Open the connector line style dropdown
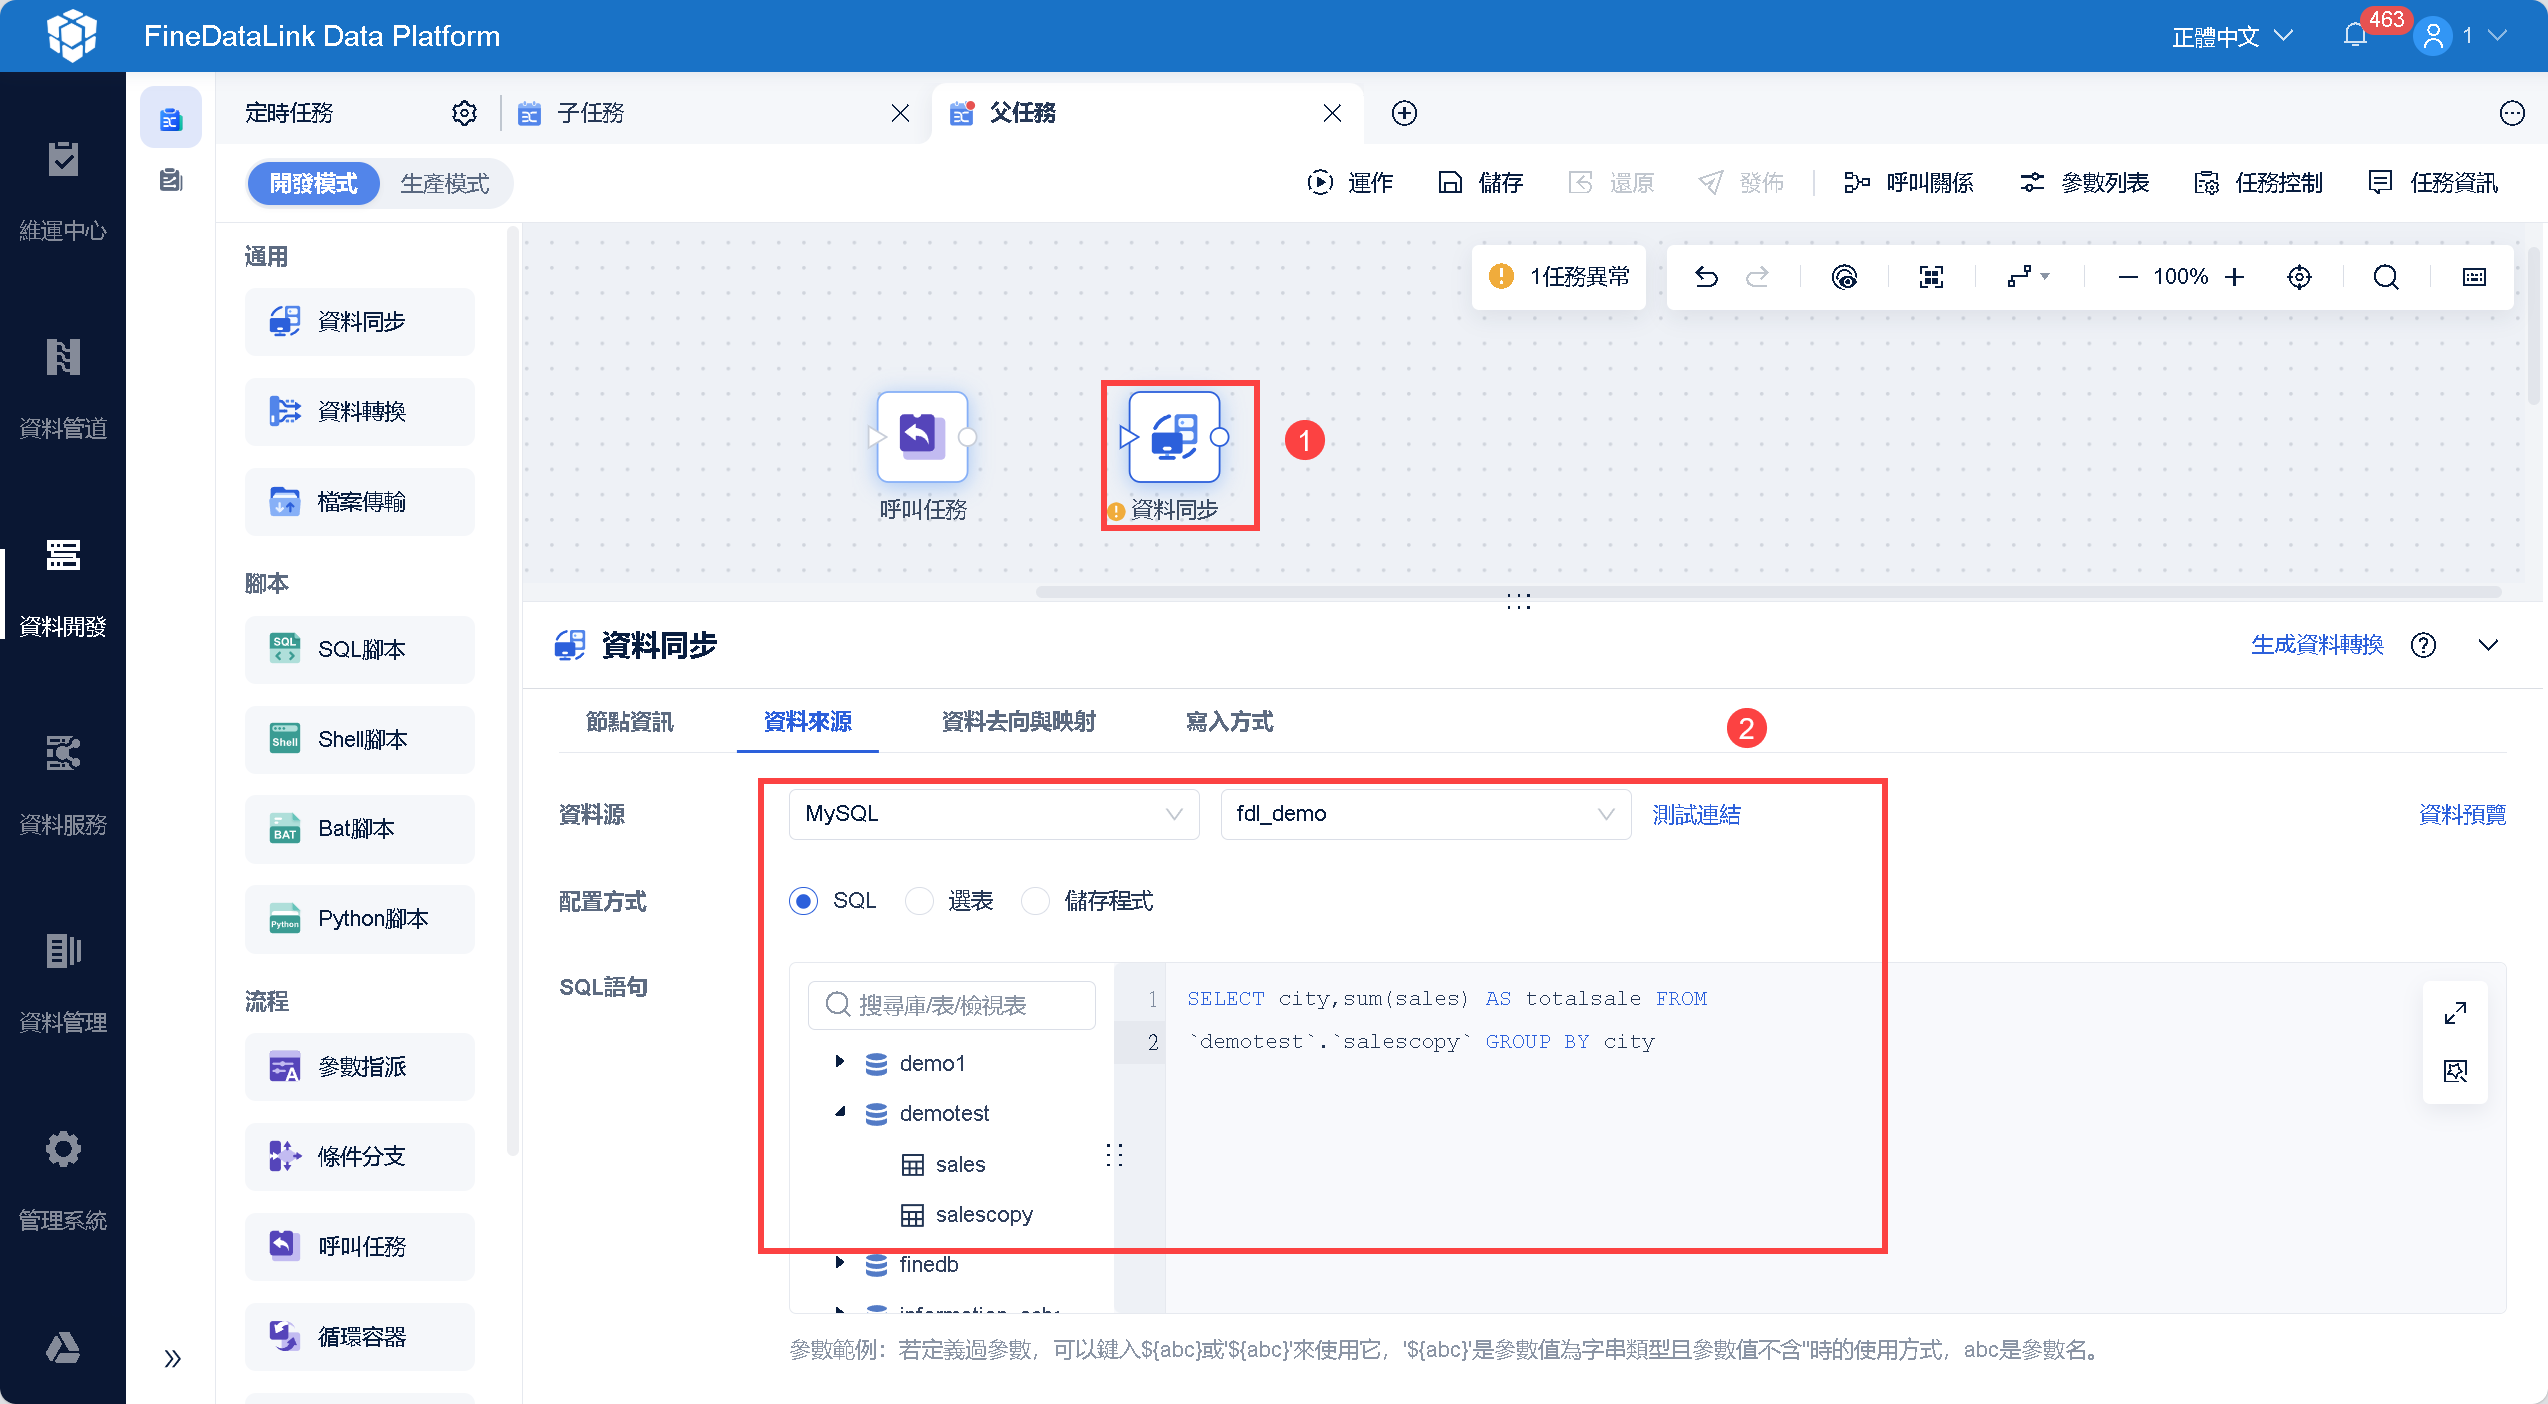 tap(2029, 277)
